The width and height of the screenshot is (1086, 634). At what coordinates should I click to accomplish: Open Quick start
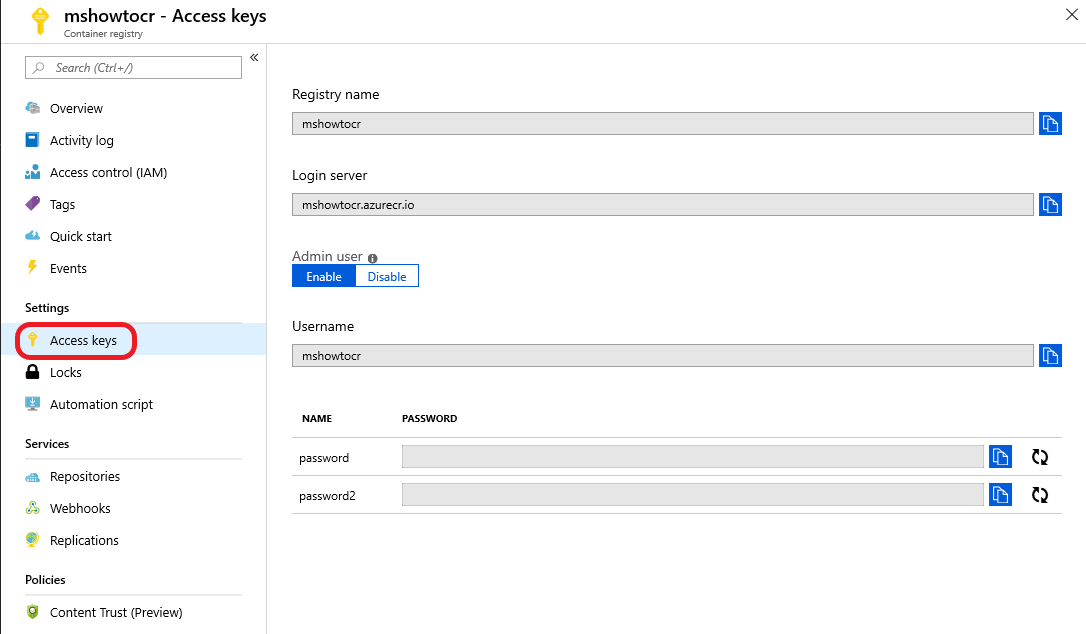pyautogui.click(x=80, y=236)
